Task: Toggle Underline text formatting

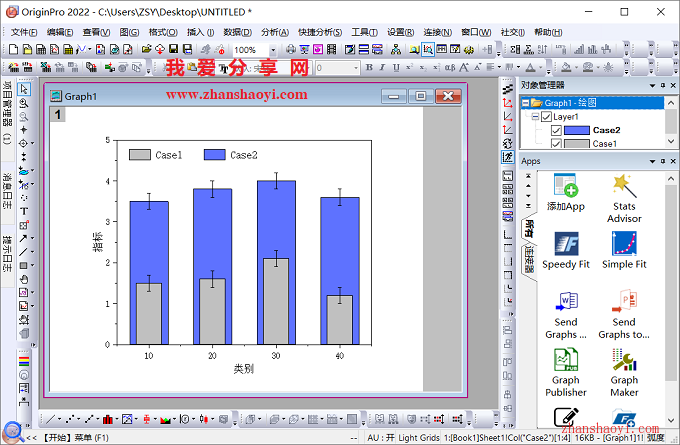Action: (x=396, y=67)
